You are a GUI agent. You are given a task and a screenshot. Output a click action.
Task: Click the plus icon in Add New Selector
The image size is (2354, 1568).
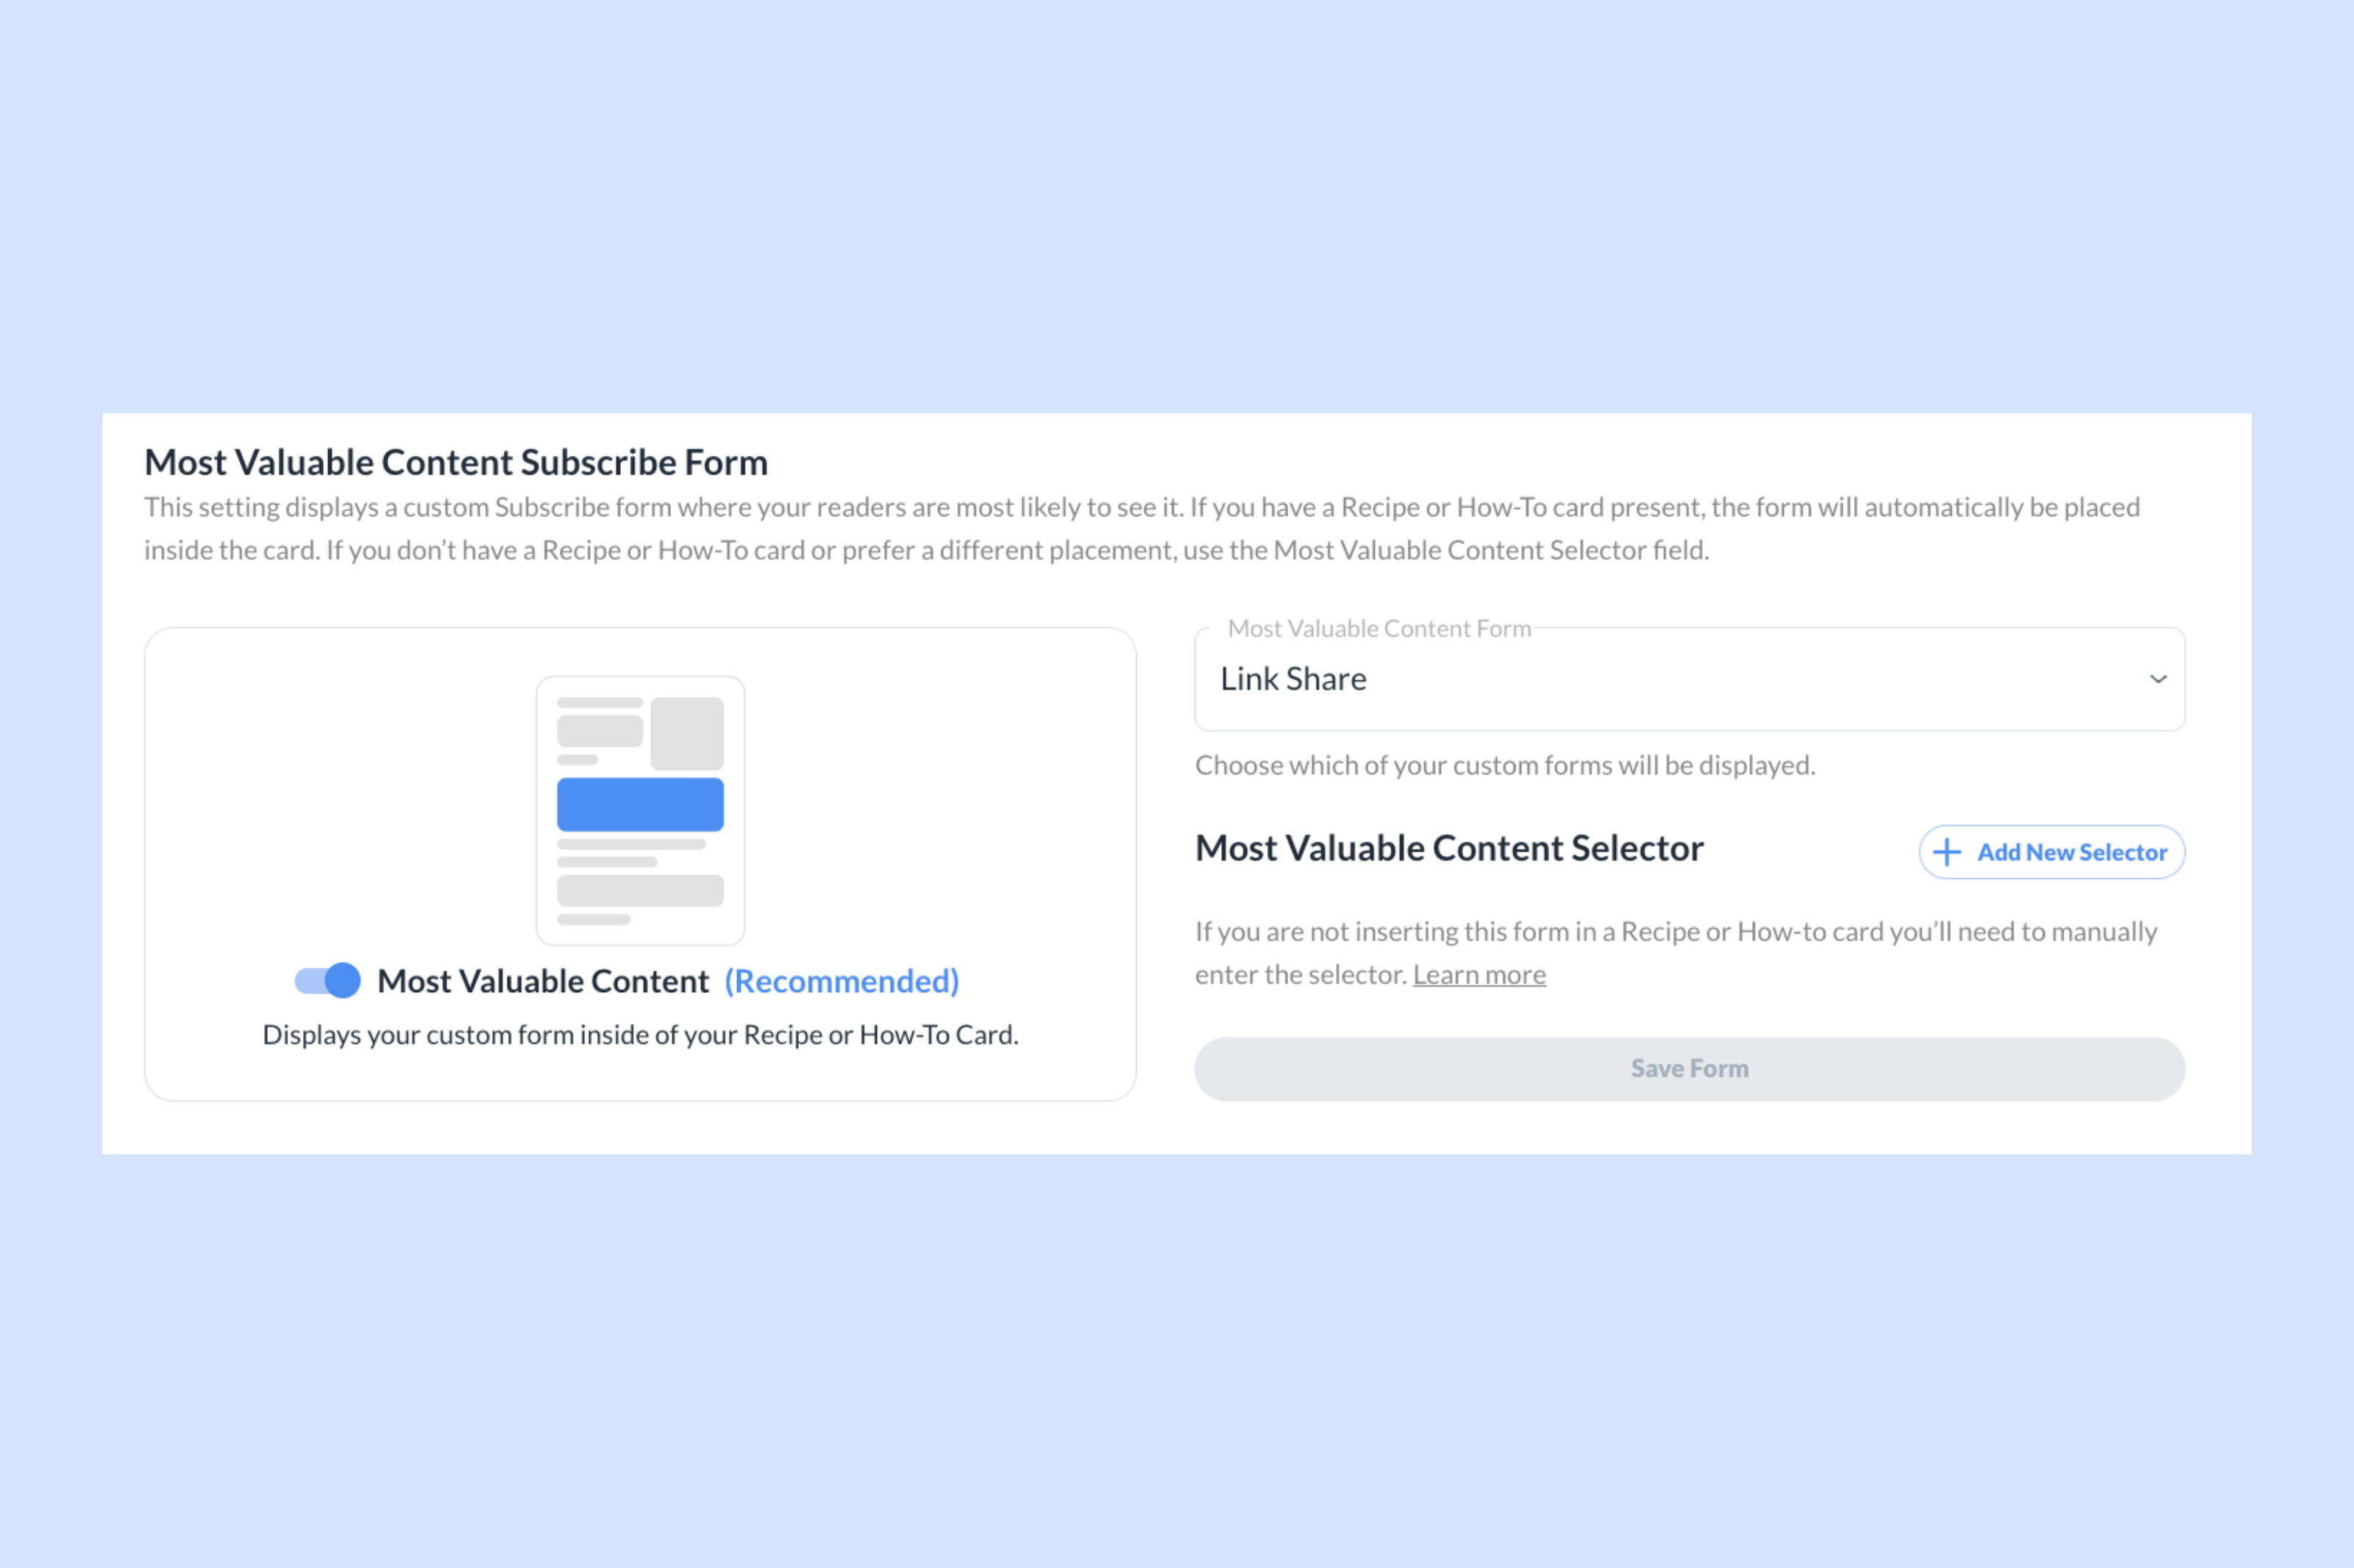(x=1946, y=852)
